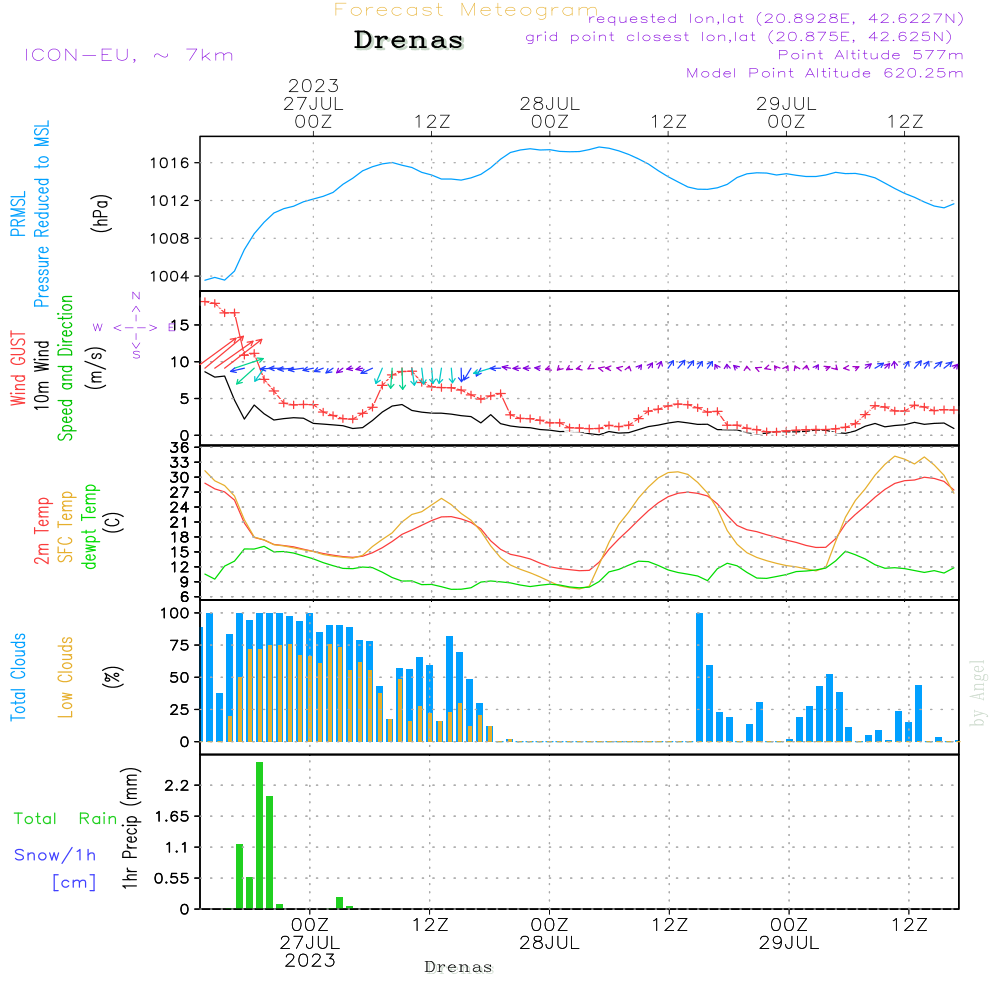Screen dimensions: 1000x1000
Task: Click the '2m Temp' red legend label
Action: click(41, 531)
